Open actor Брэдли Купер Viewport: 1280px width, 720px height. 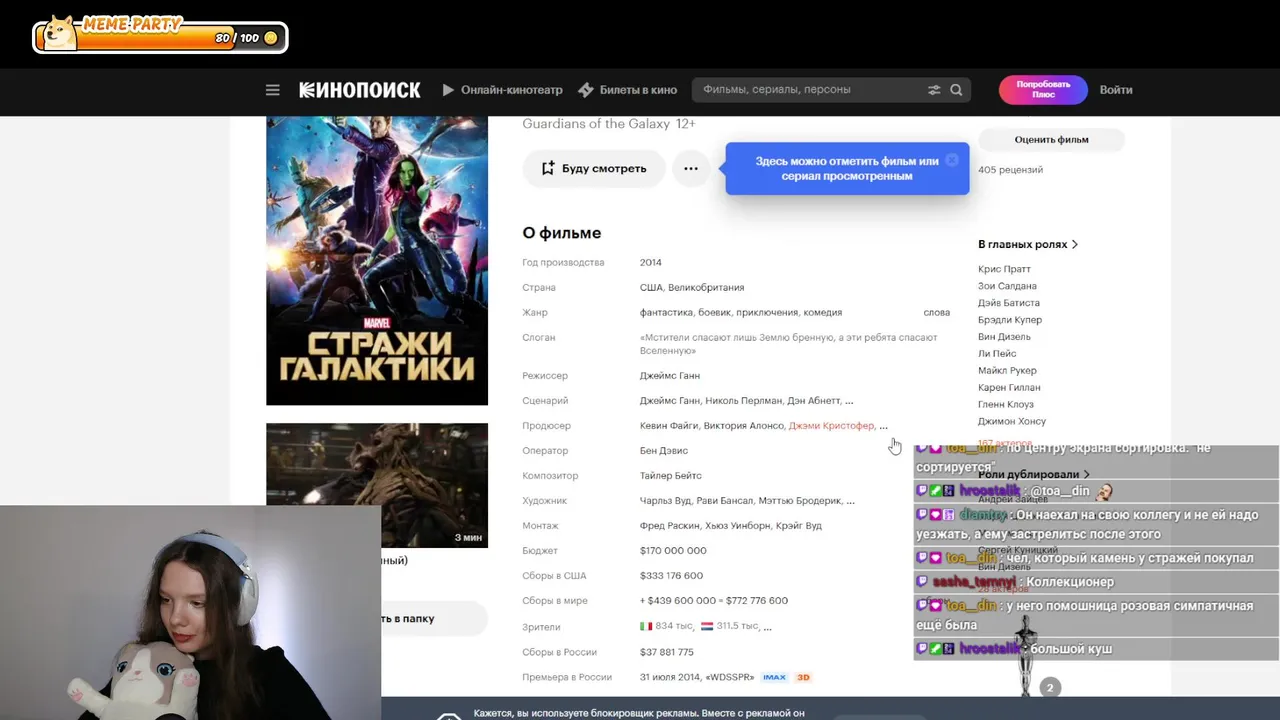click(1010, 320)
